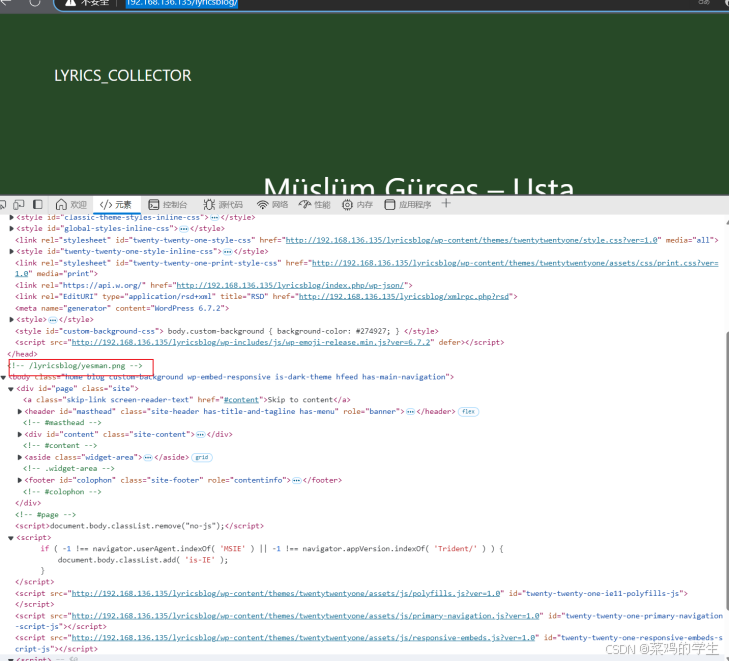The height and width of the screenshot is (662, 730).
Task: Open the responsive-embeds.js script link
Action: coord(303,638)
